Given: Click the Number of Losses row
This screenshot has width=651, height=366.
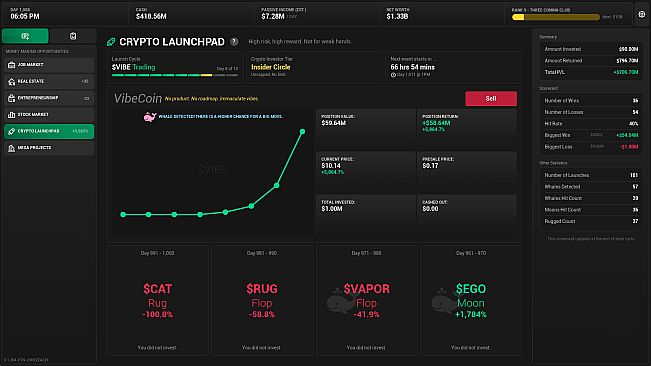Looking at the screenshot, I should pos(591,112).
